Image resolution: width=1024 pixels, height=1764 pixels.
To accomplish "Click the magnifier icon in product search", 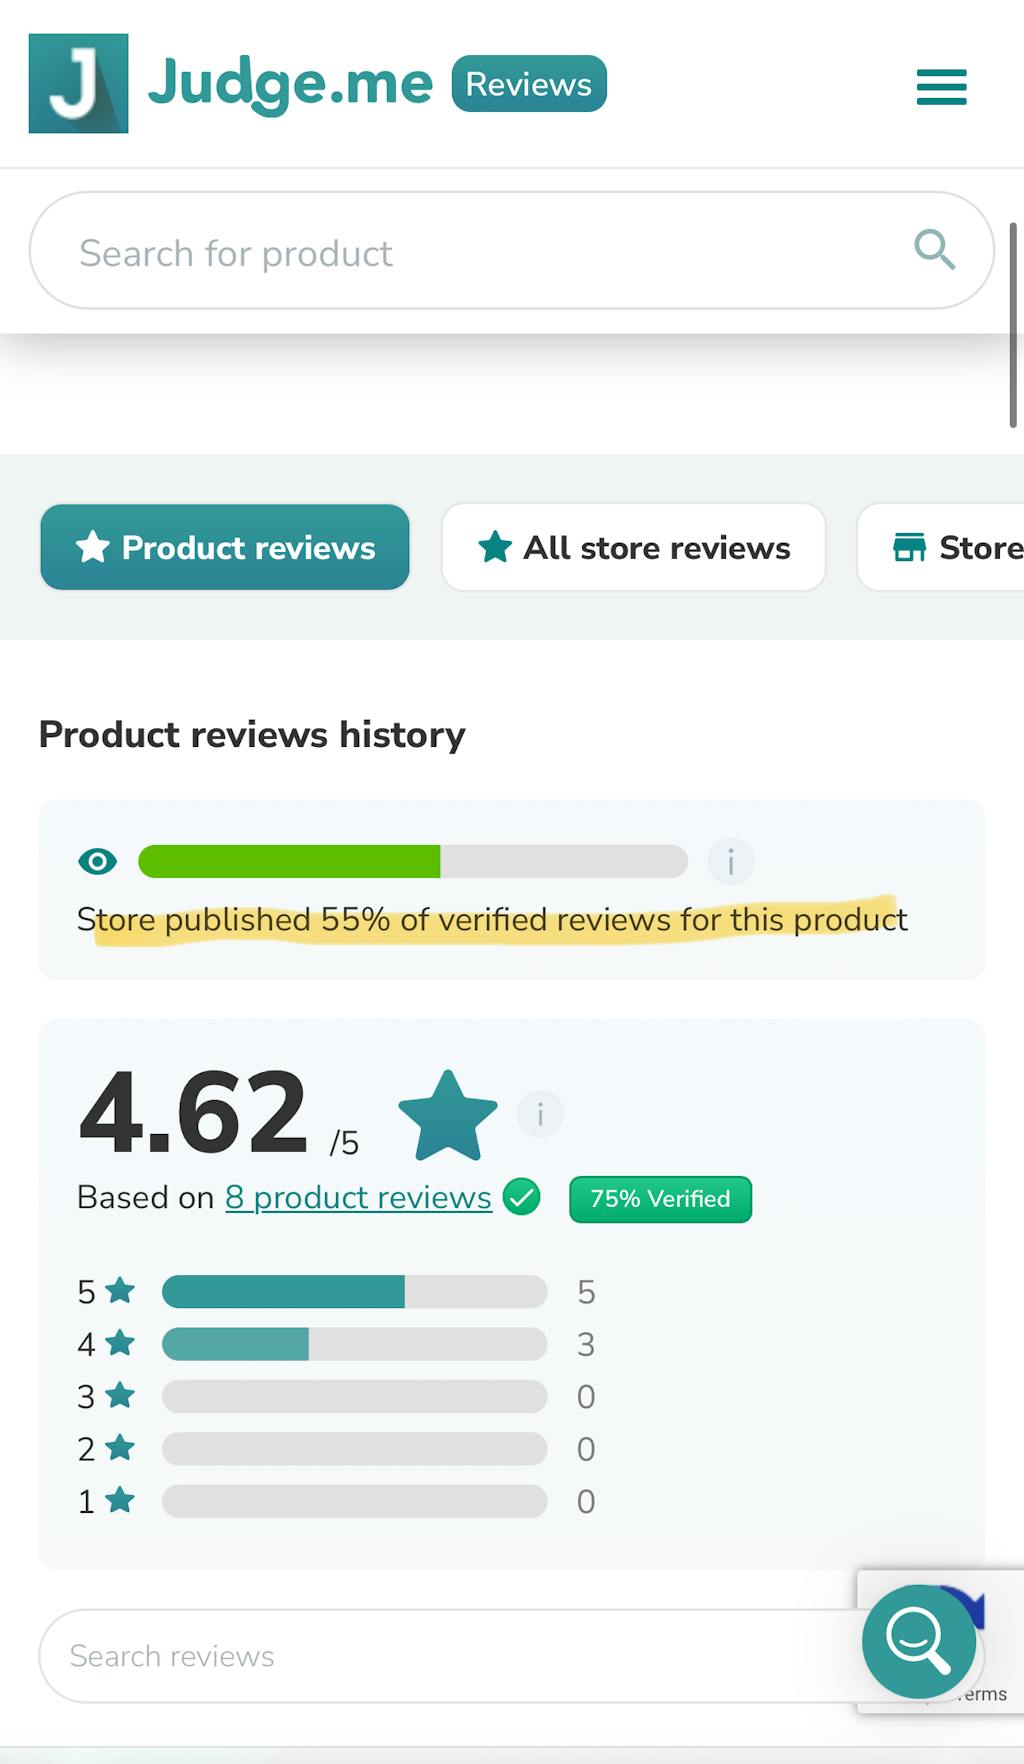I will pos(934,249).
